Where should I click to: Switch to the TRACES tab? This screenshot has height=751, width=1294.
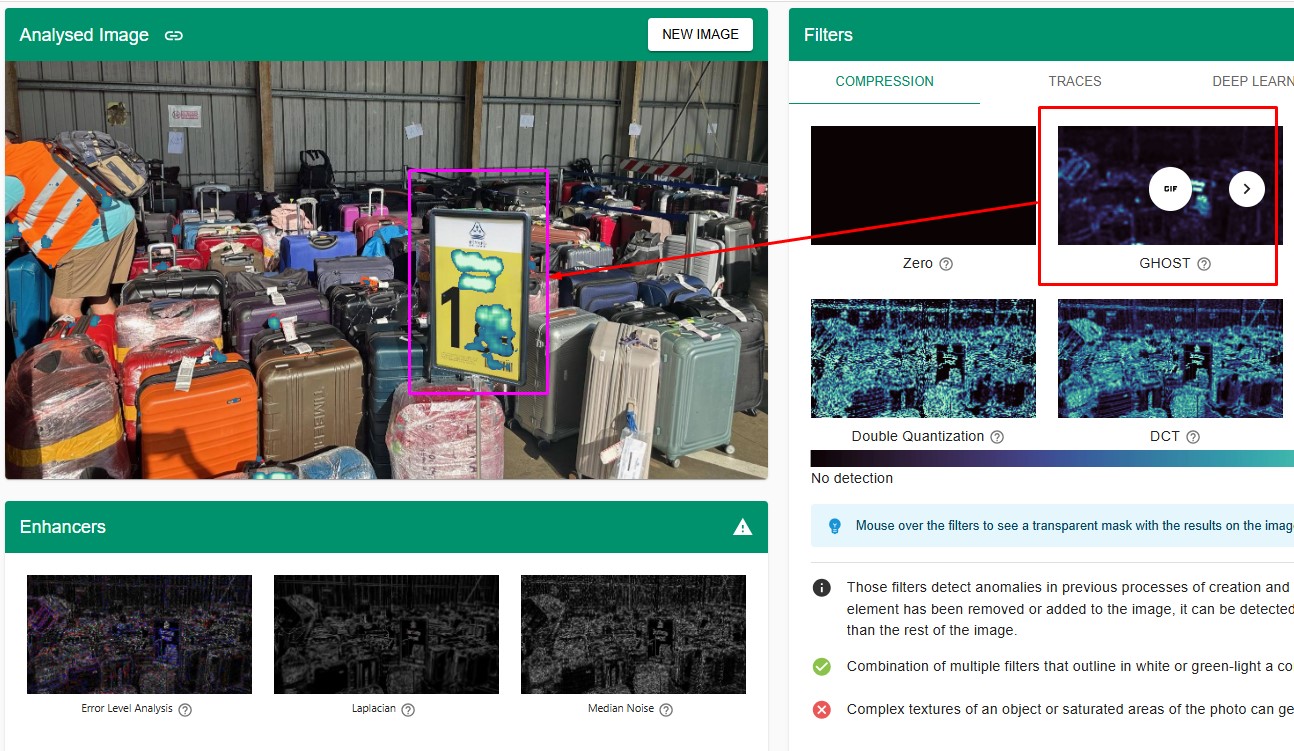click(x=1074, y=81)
